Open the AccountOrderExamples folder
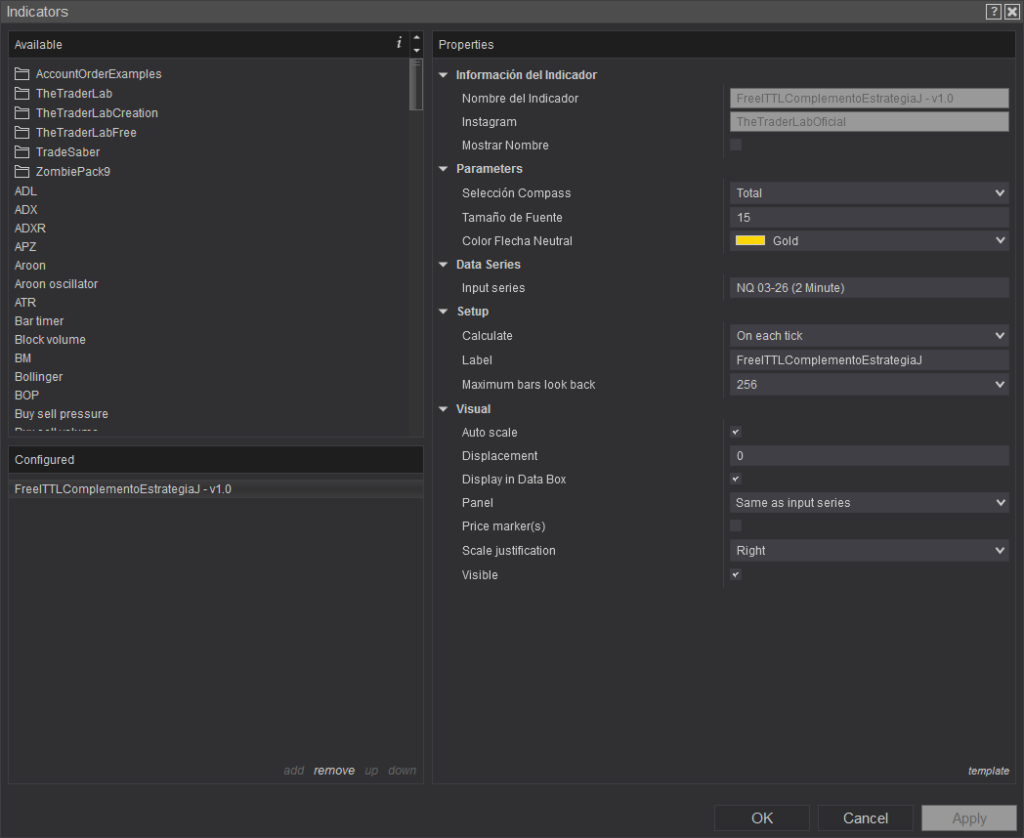 (98, 74)
